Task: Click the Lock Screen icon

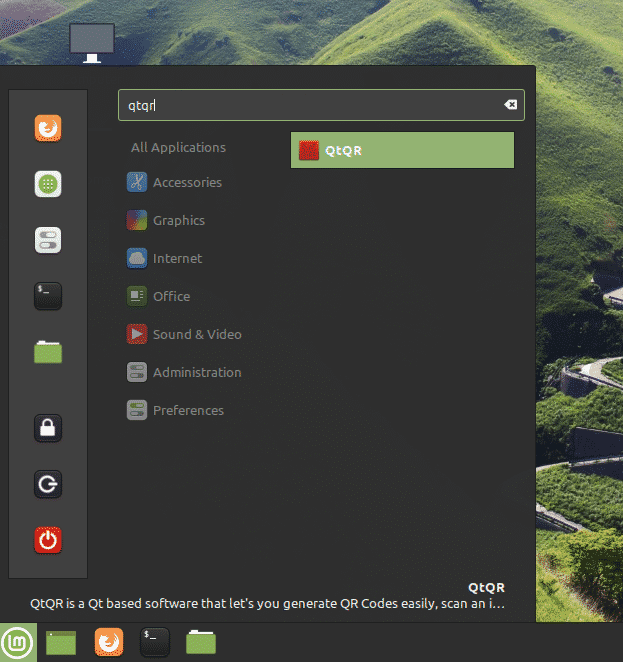Action: click(x=48, y=428)
